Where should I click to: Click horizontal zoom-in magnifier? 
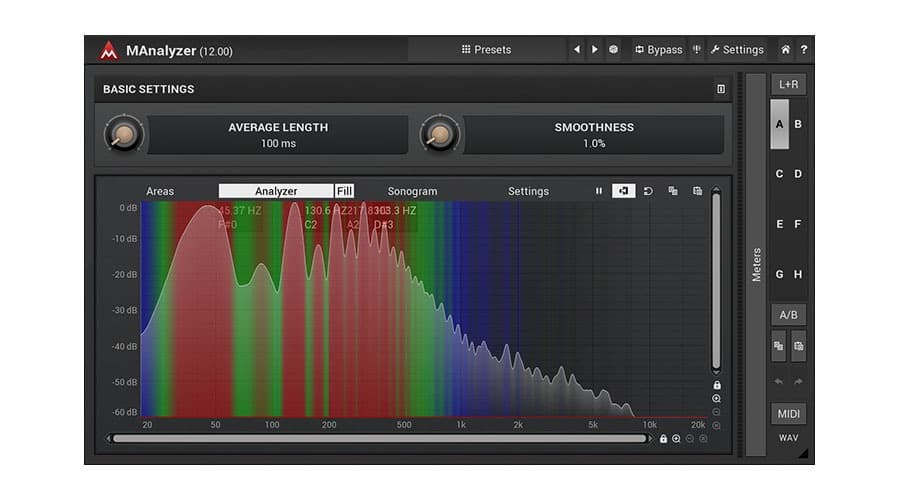coord(676,439)
